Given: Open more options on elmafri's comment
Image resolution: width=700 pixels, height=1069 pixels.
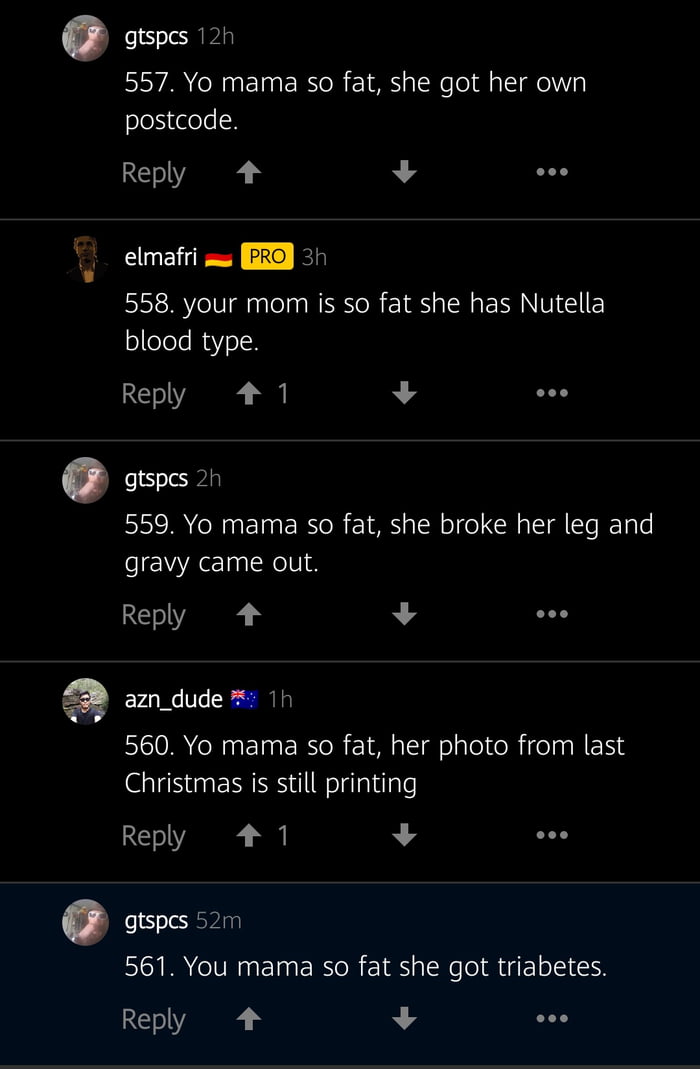Looking at the screenshot, I should [x=552, y=392].
